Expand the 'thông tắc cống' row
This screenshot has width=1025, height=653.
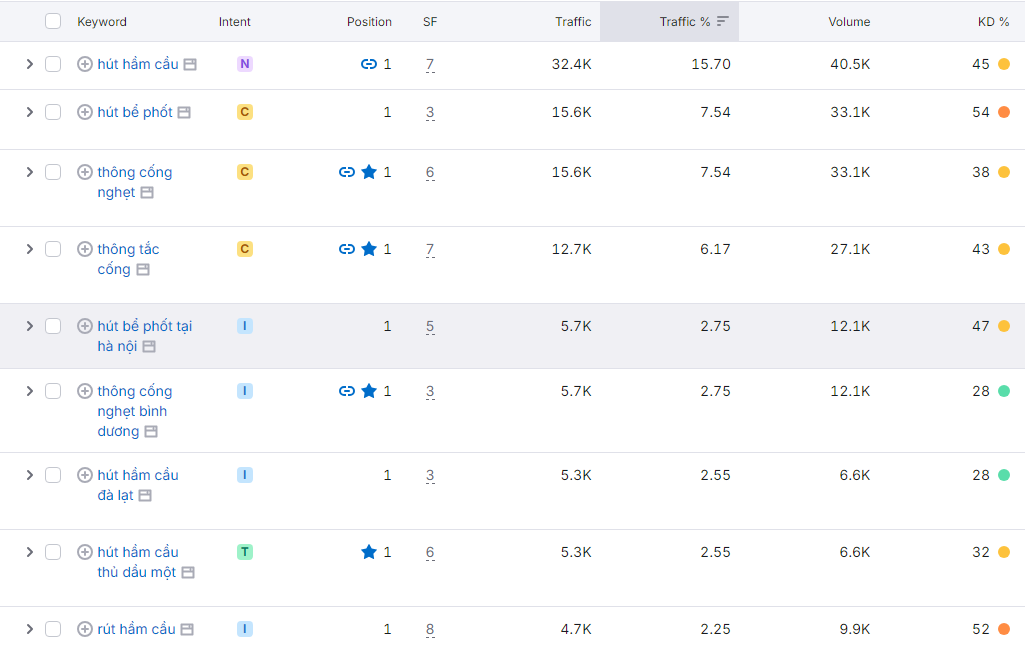tap(29, 249)
